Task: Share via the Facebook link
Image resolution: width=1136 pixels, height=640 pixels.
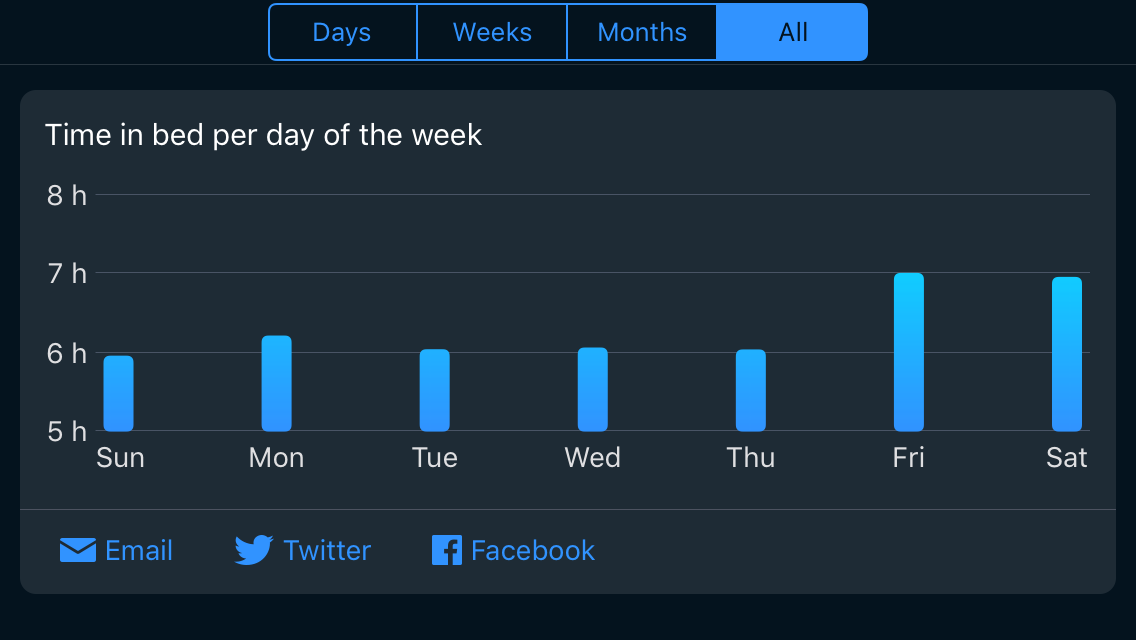Action: tap(533, 550)
